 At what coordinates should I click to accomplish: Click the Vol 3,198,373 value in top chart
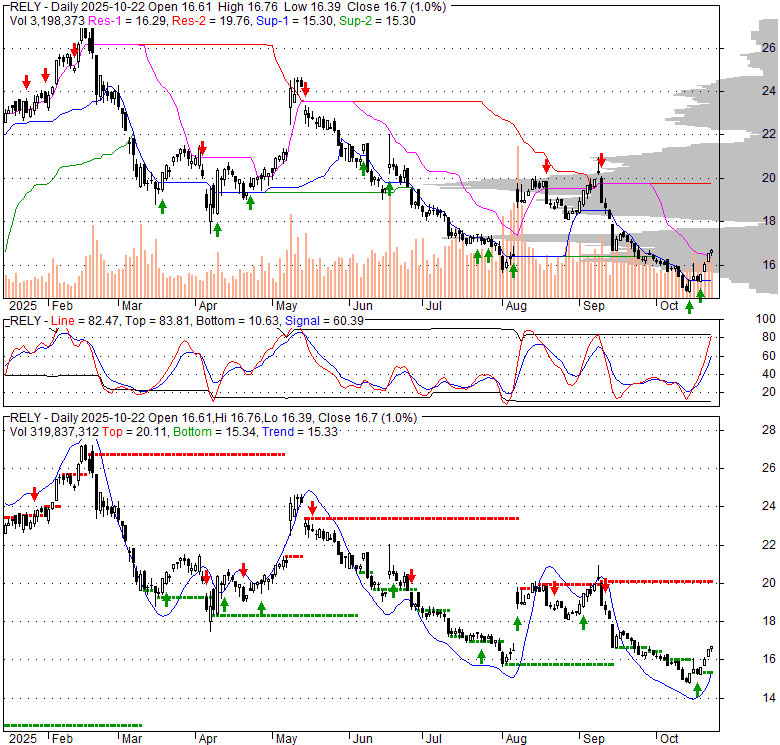pyautogui.click(x=48, y=21)
